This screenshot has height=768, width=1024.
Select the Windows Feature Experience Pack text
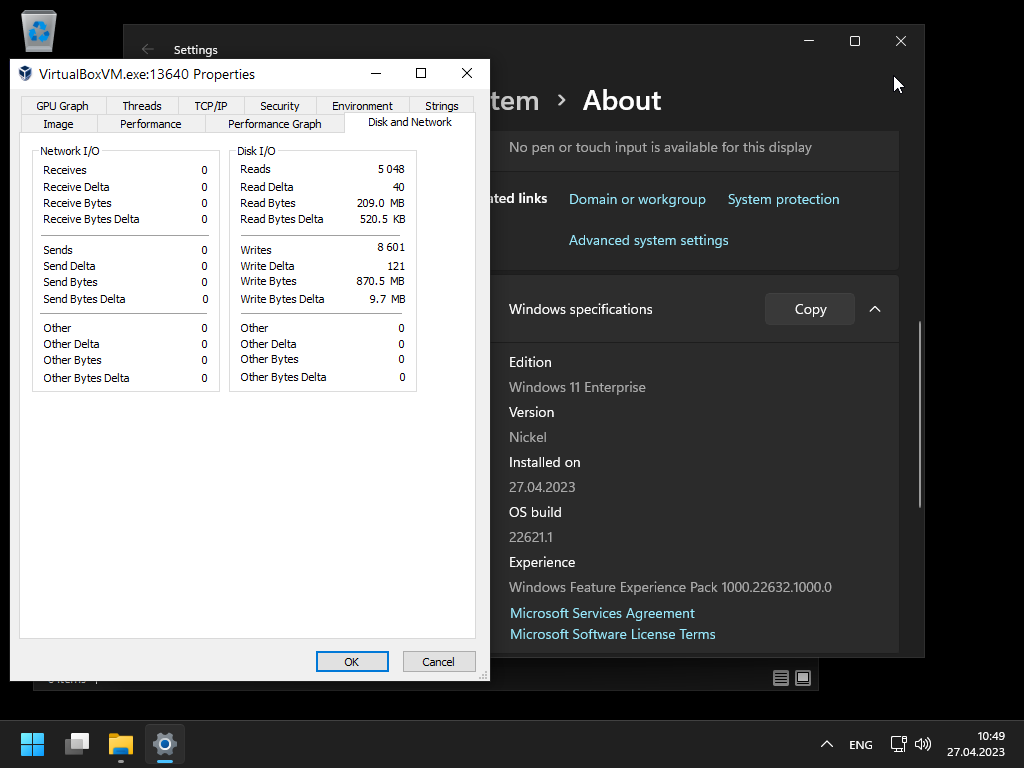670,587
